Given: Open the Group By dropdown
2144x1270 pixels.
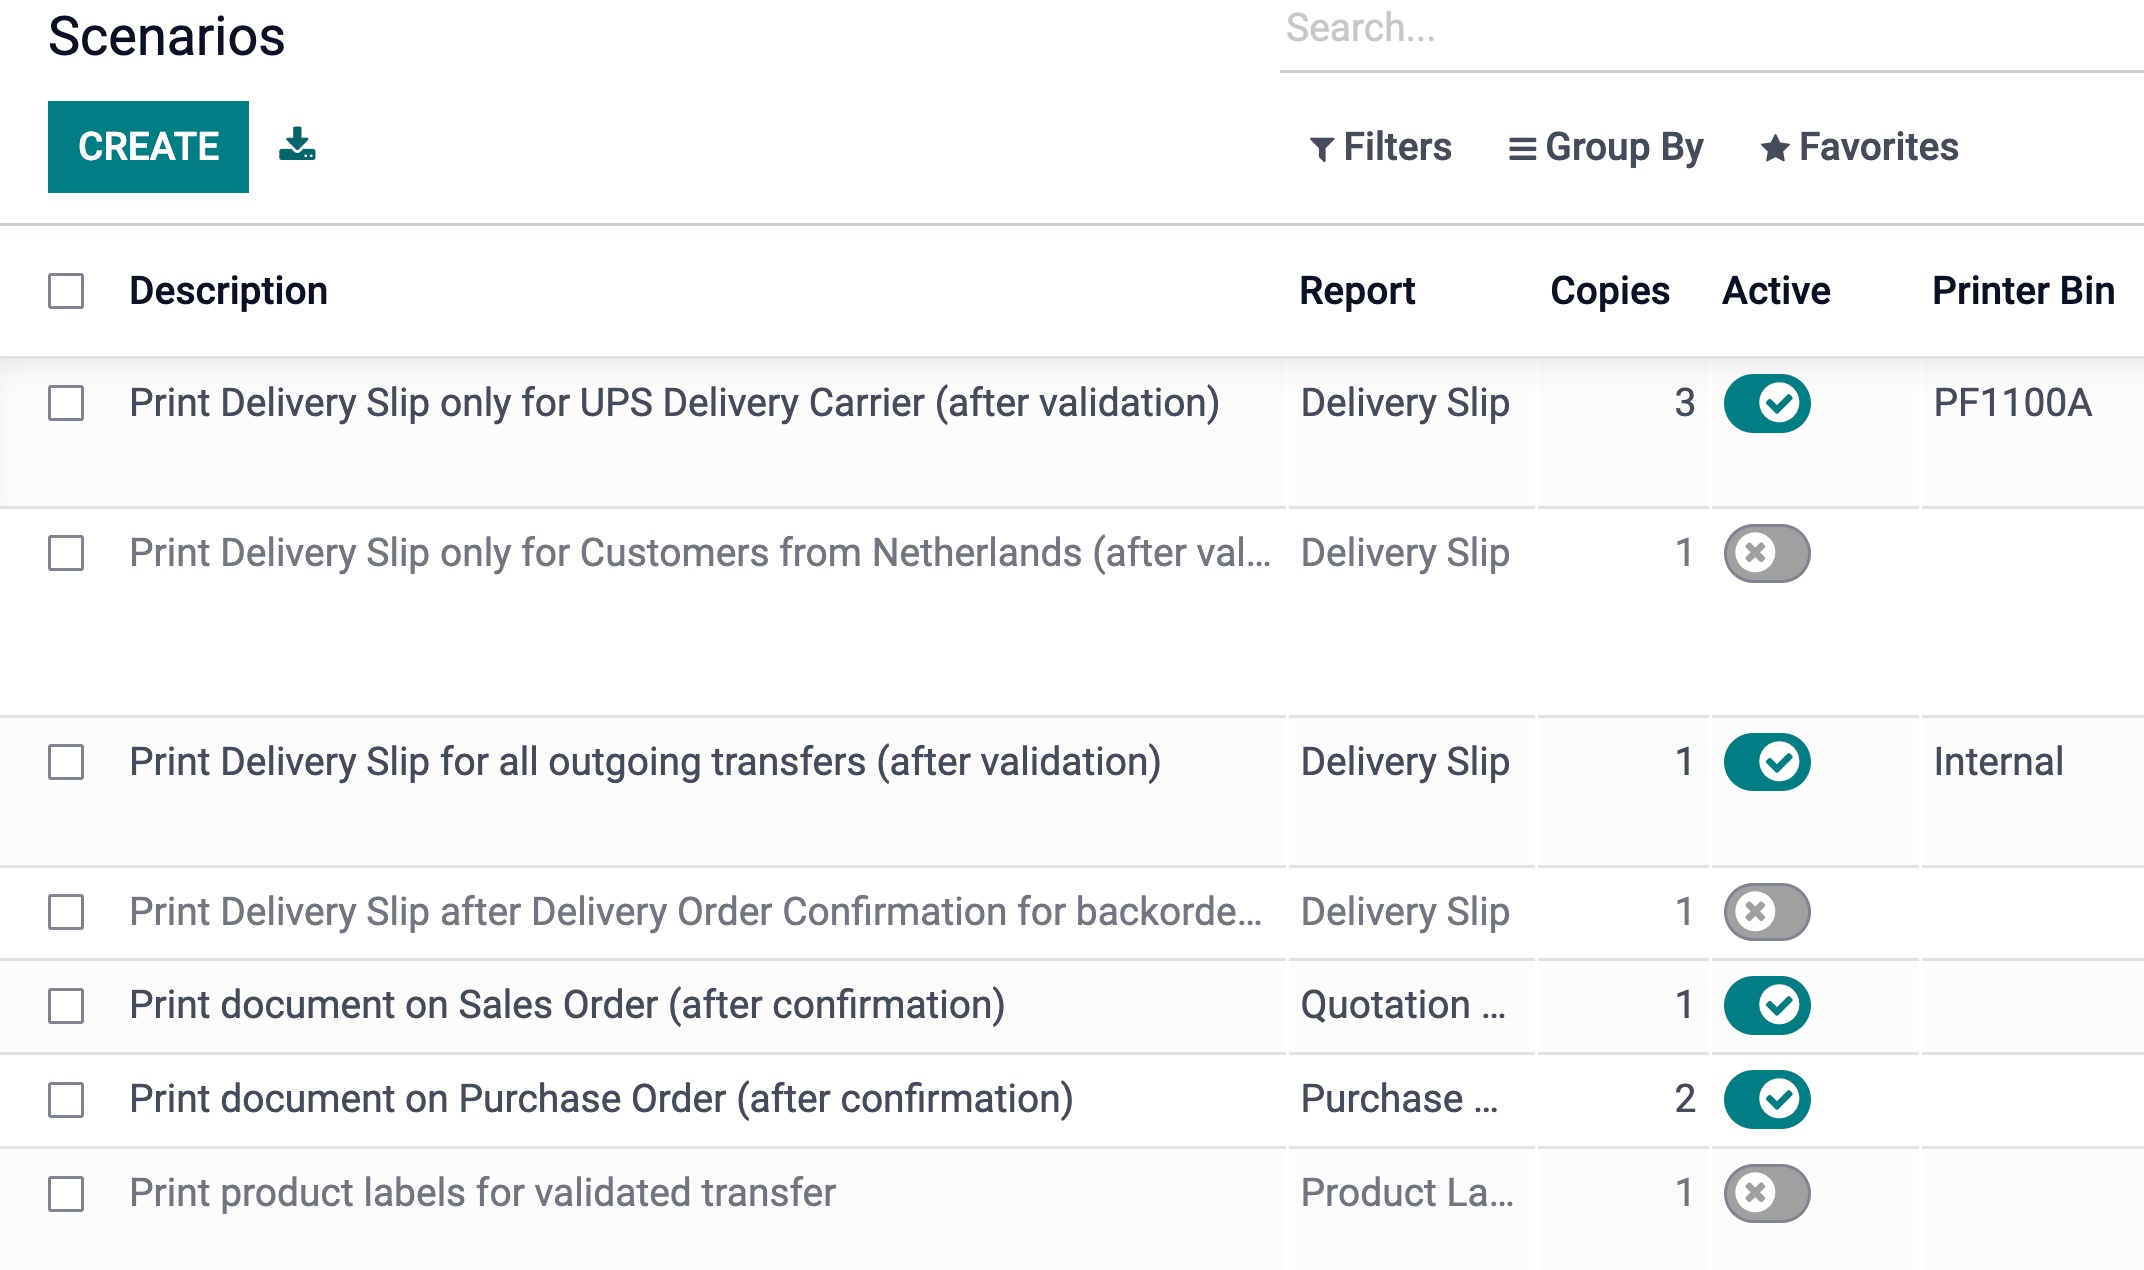Looking at the screenshot, I should coord(1606,147).
